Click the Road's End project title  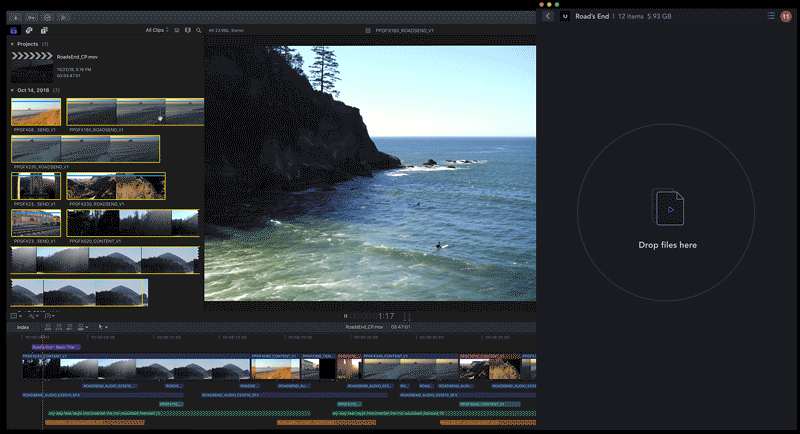tap(592, 16)
